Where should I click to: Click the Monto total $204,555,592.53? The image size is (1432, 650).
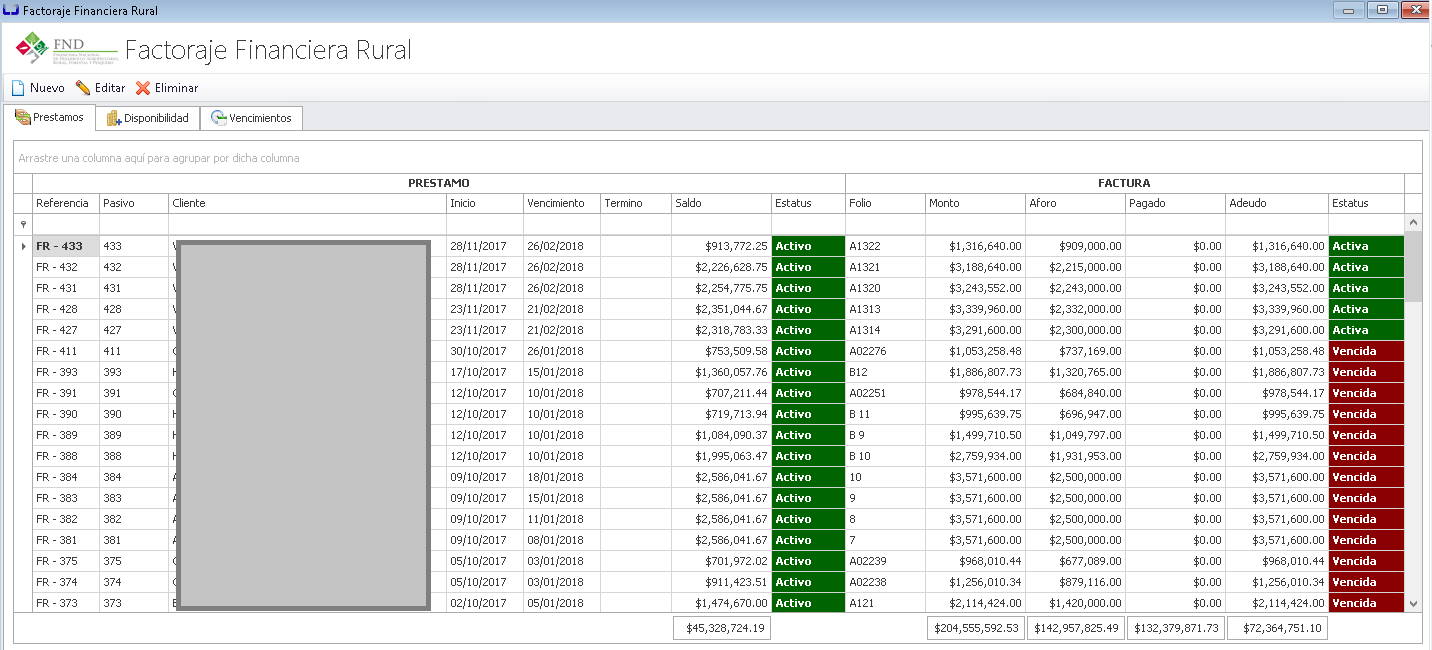(975, 628)
